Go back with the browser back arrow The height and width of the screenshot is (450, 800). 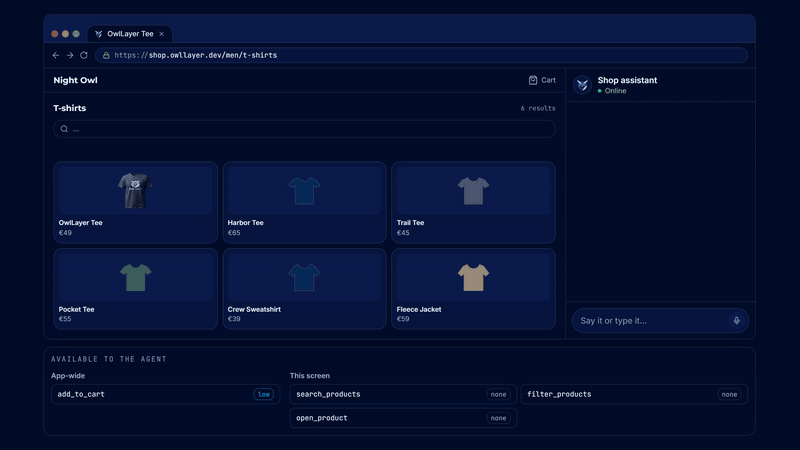pyautogui.click(x=56, y=55)
